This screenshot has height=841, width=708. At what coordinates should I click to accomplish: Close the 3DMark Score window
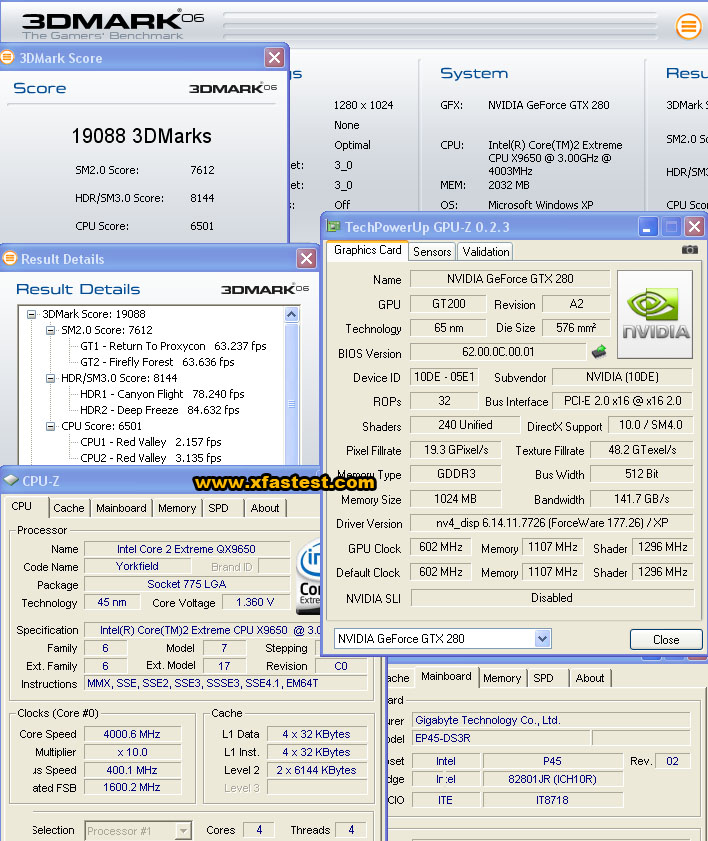pos(274,58)
